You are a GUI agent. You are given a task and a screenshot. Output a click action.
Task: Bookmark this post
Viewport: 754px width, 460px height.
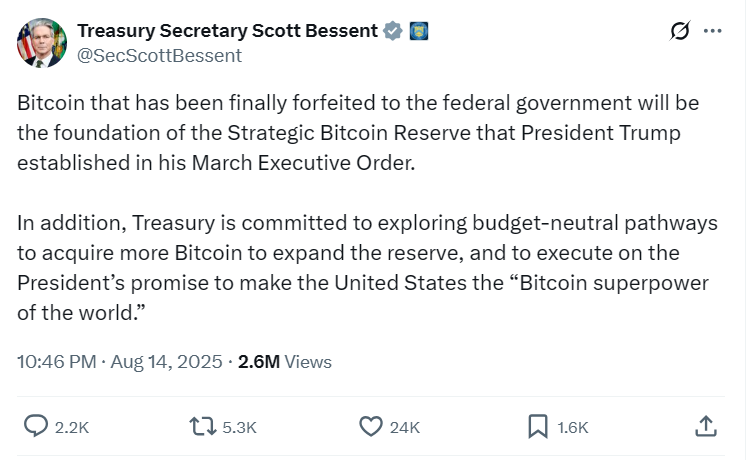[538, 426]
